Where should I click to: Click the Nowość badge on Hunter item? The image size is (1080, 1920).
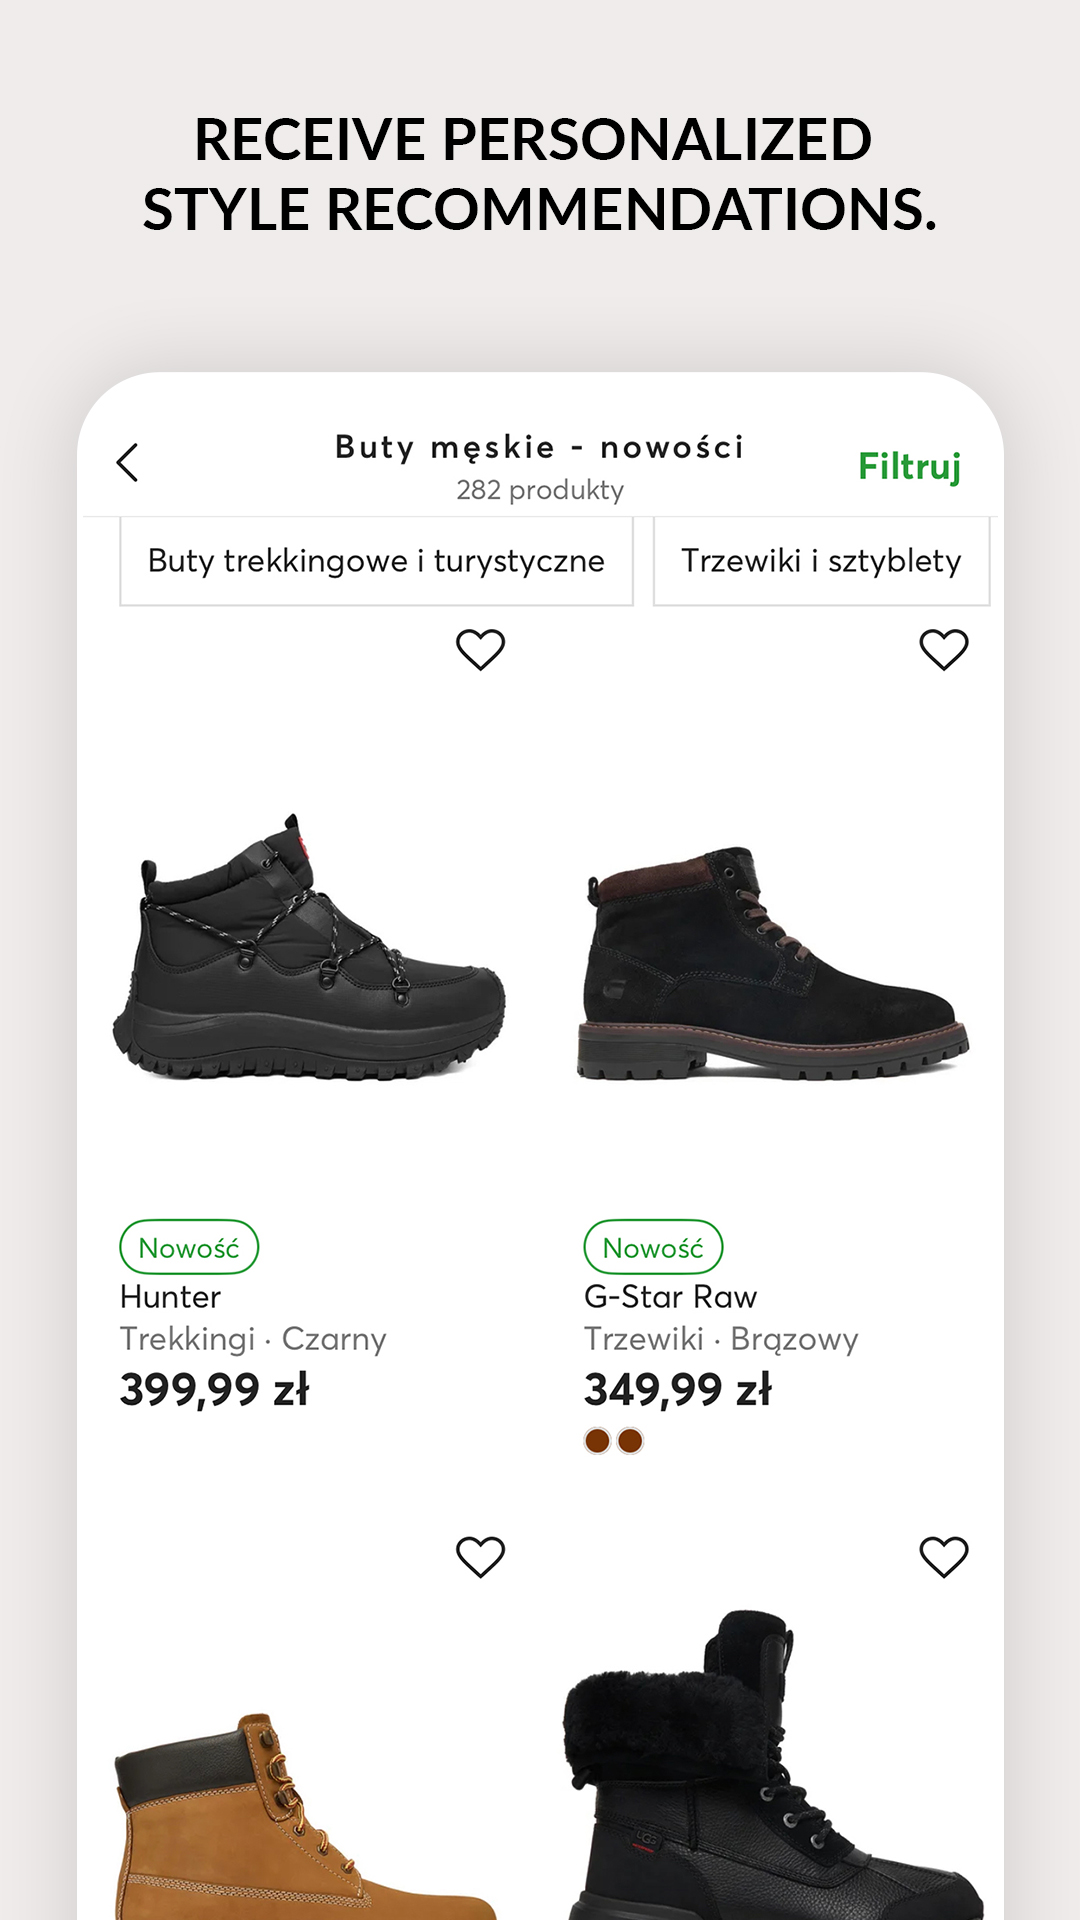[x=189, y=1248]
